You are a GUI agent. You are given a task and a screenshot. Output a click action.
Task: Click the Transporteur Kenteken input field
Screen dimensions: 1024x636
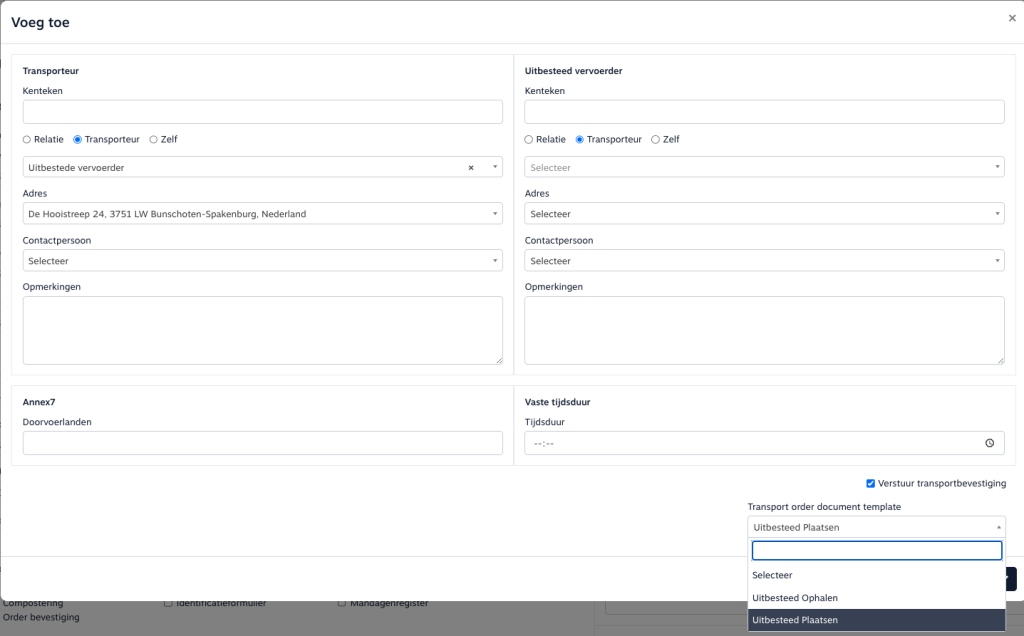coord(262,112)
